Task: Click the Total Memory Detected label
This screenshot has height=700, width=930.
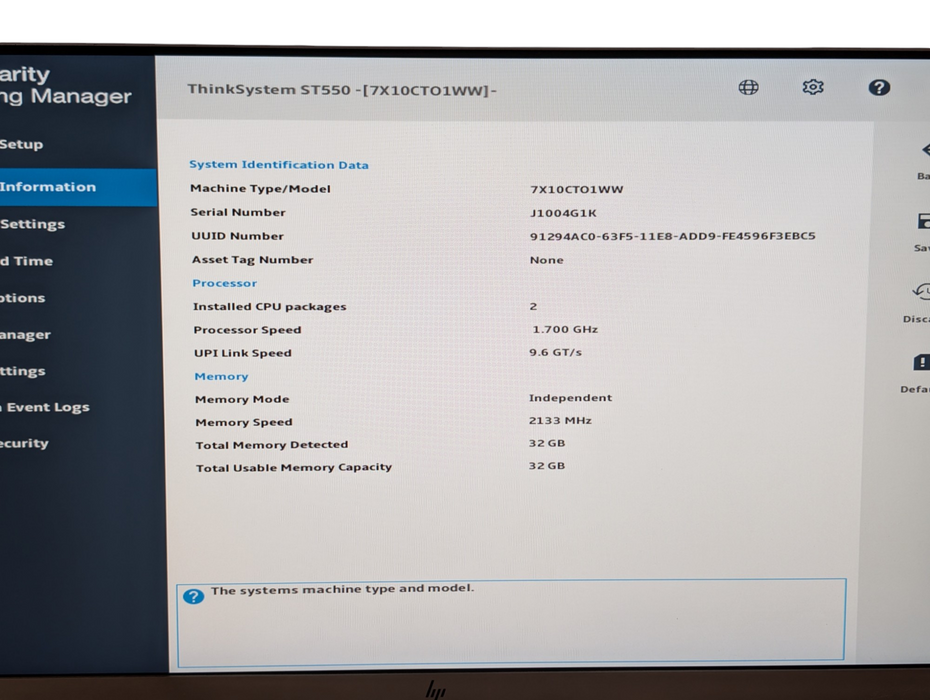Action: pos(272,445)
